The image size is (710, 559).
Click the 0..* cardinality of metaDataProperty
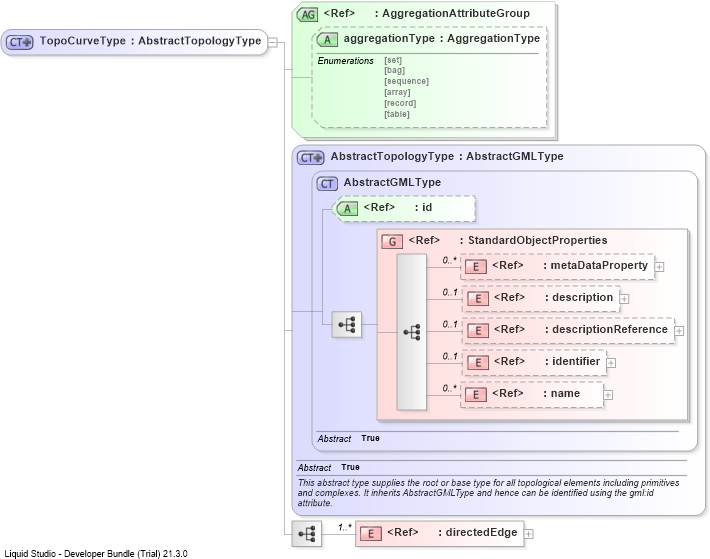pyautogui.click(x=450, y=260)
